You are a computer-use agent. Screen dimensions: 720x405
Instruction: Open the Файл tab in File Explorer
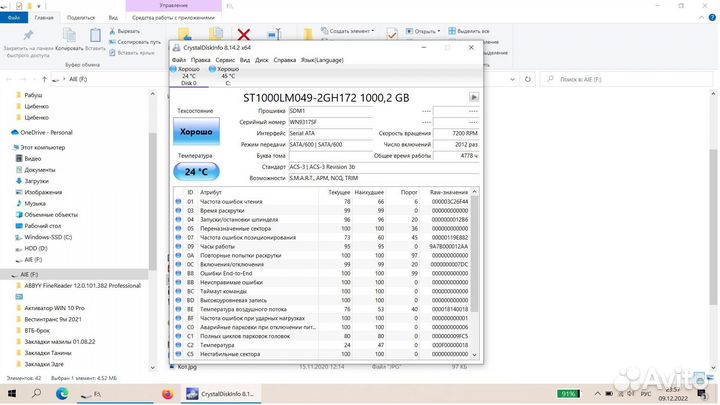[x=14, y=17]
